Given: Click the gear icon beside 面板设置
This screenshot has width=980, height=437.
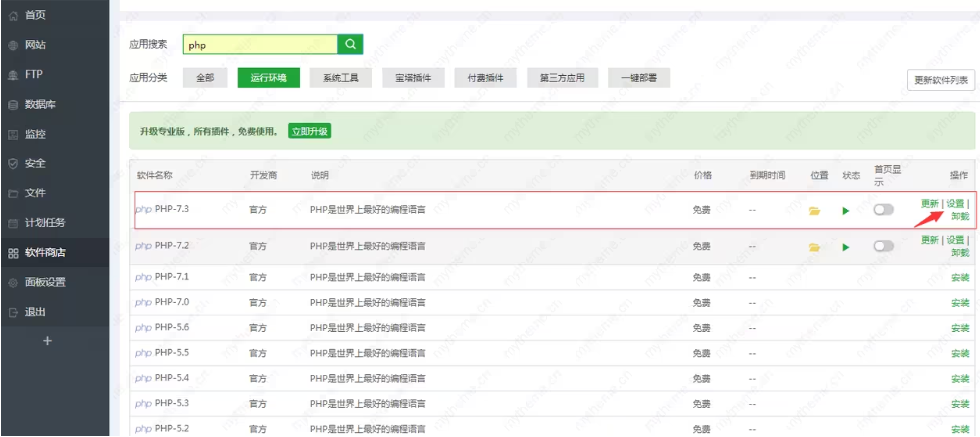Looking at the screenshot, I should [13, 283].
